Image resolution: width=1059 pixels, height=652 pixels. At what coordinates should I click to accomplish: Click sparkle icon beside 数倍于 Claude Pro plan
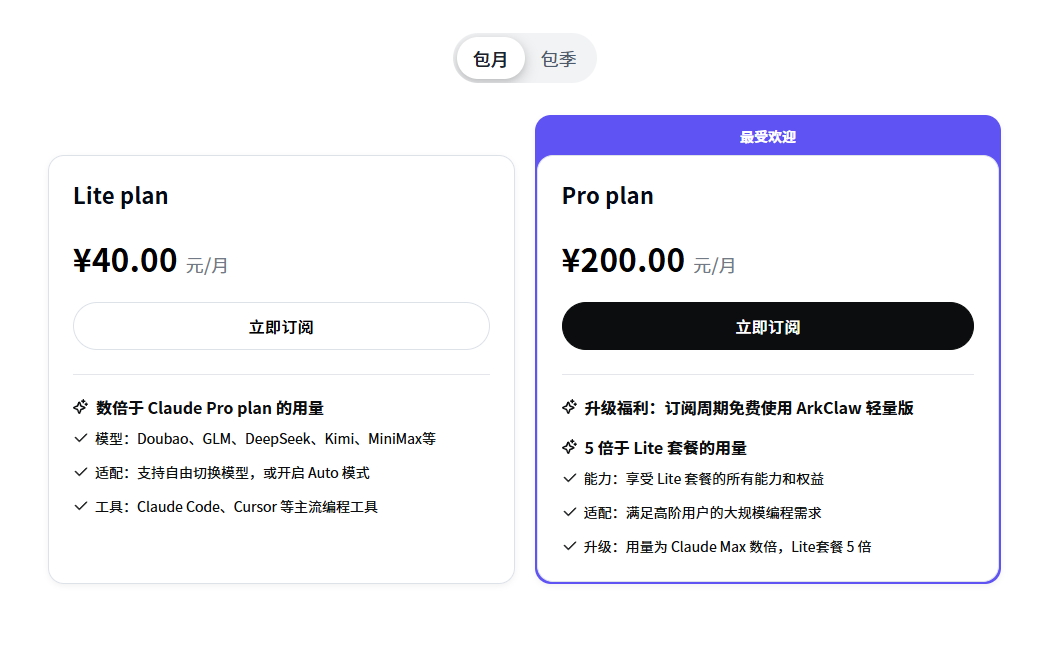pos(81,407)
